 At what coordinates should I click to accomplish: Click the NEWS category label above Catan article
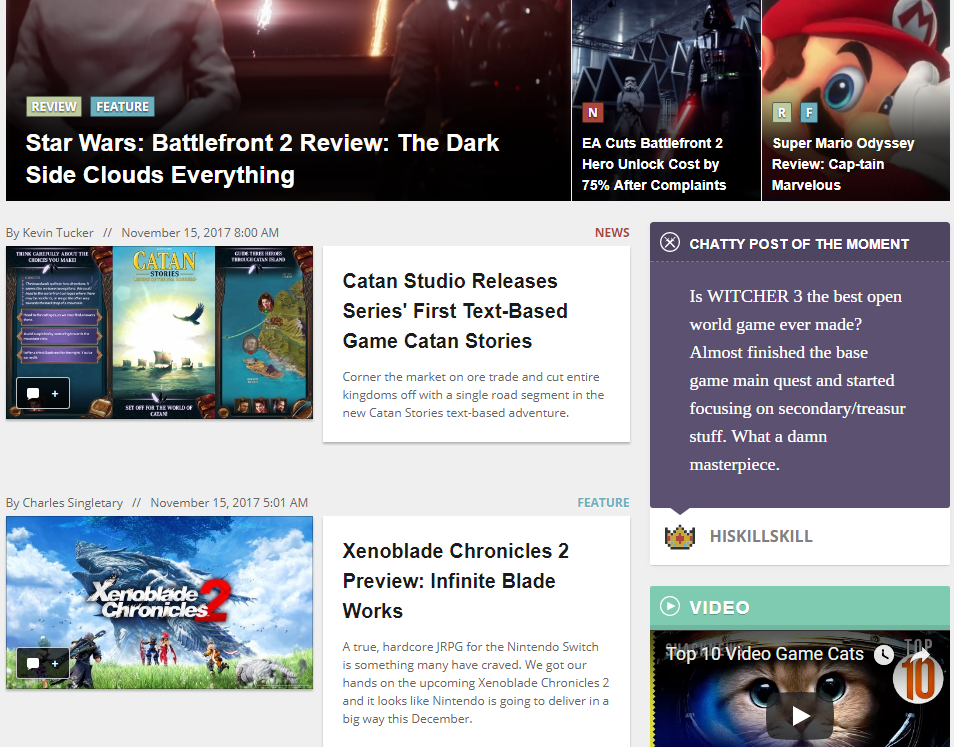612,232
